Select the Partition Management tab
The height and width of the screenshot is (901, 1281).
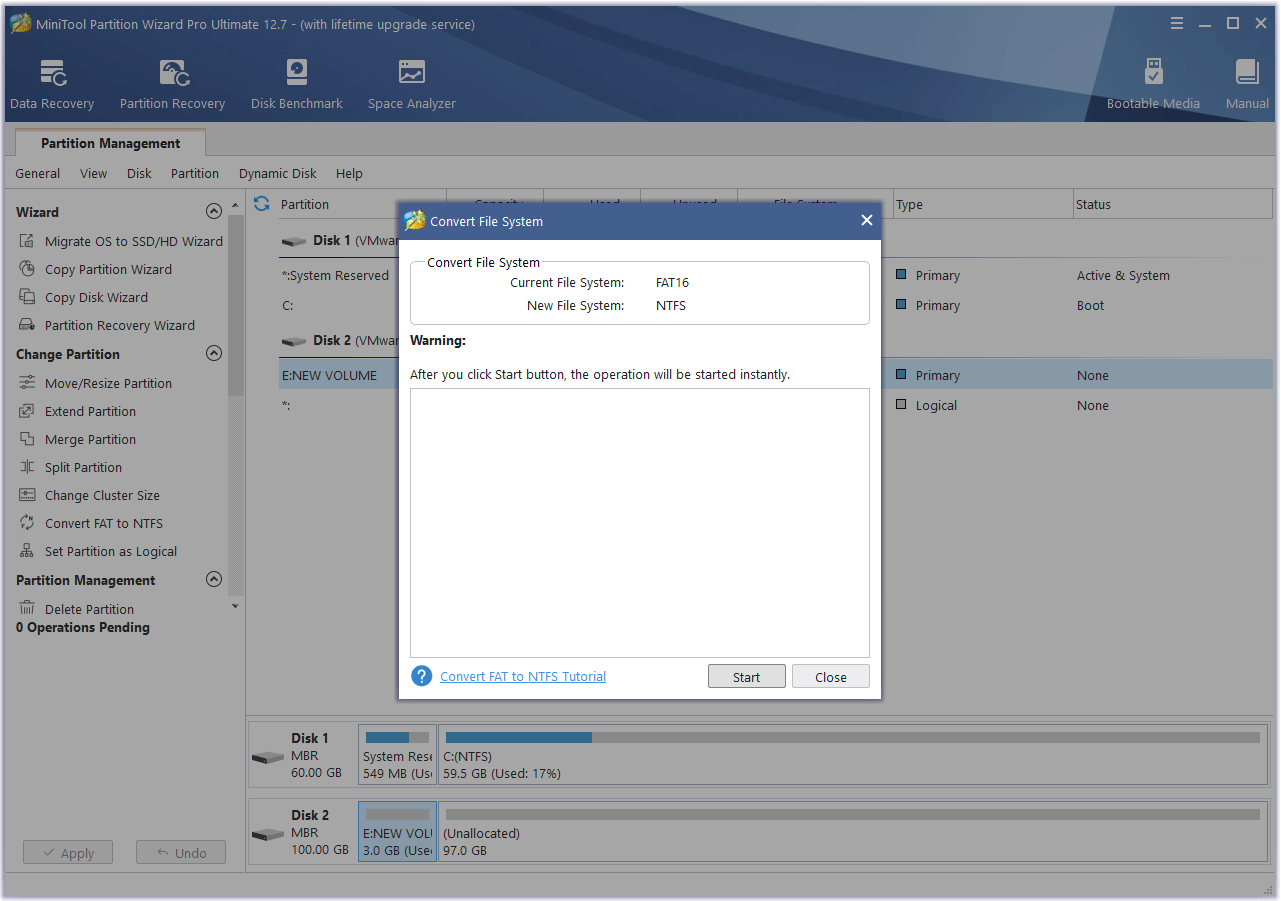click(111, 143)
